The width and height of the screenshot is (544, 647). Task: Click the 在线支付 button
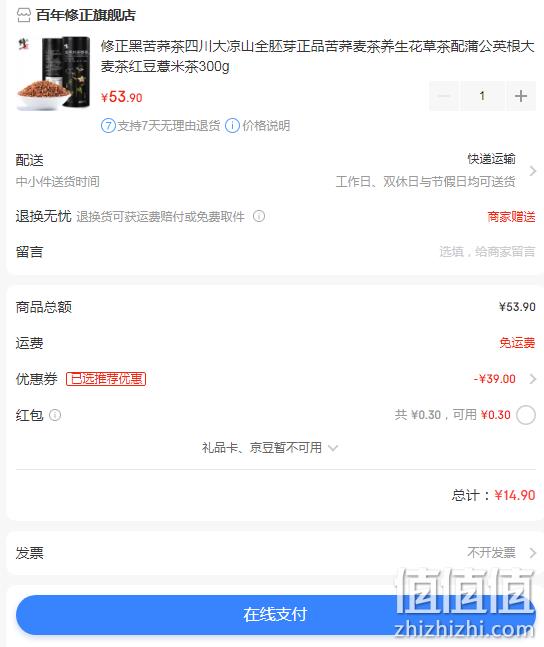click(276, 614)
